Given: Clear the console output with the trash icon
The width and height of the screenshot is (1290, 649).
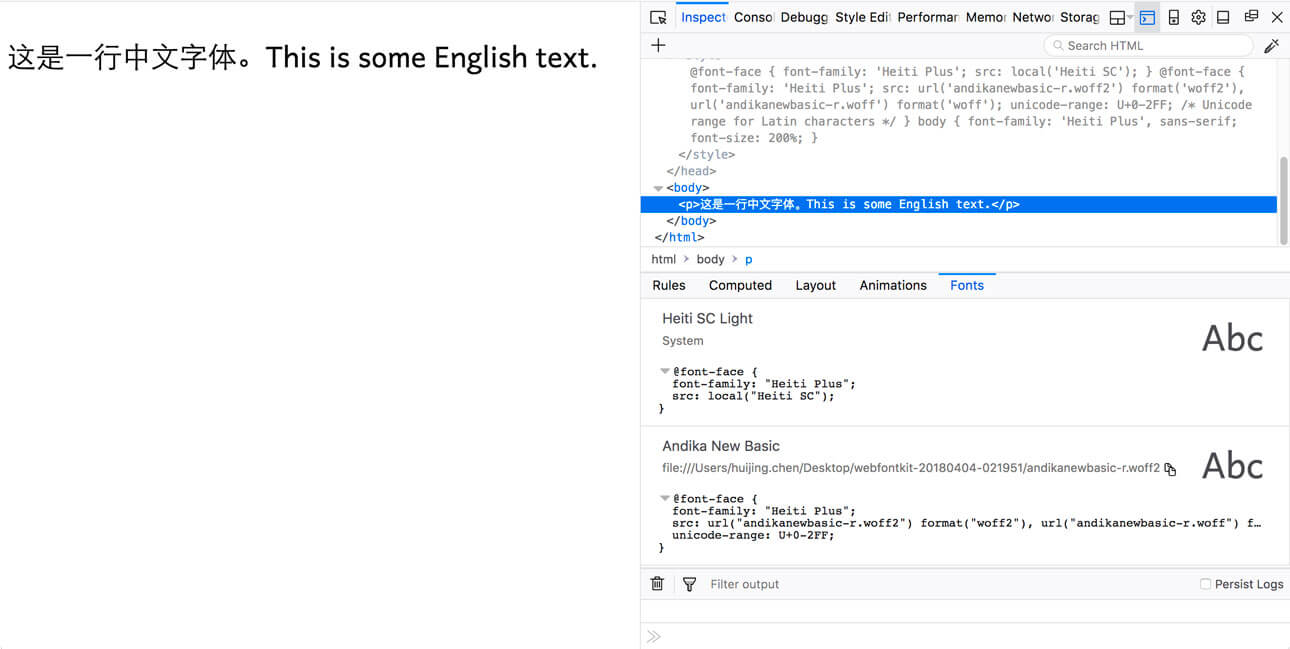Looking at the screenshot, I should click(x=657, y=583).
